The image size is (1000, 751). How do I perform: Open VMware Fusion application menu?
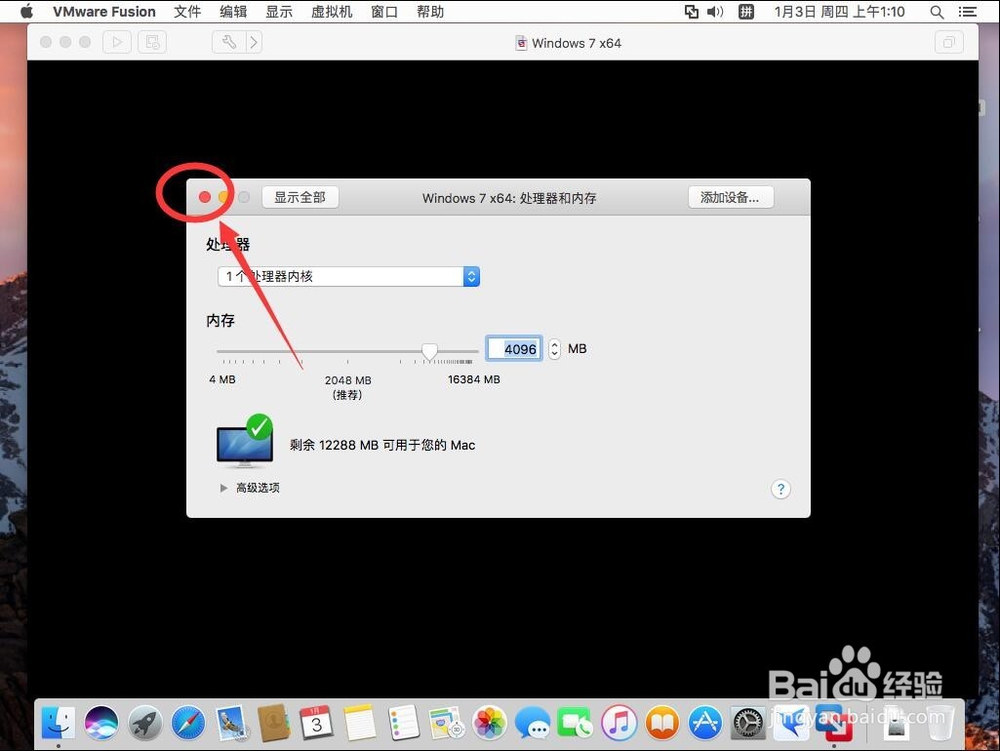[x=104, y=11]
